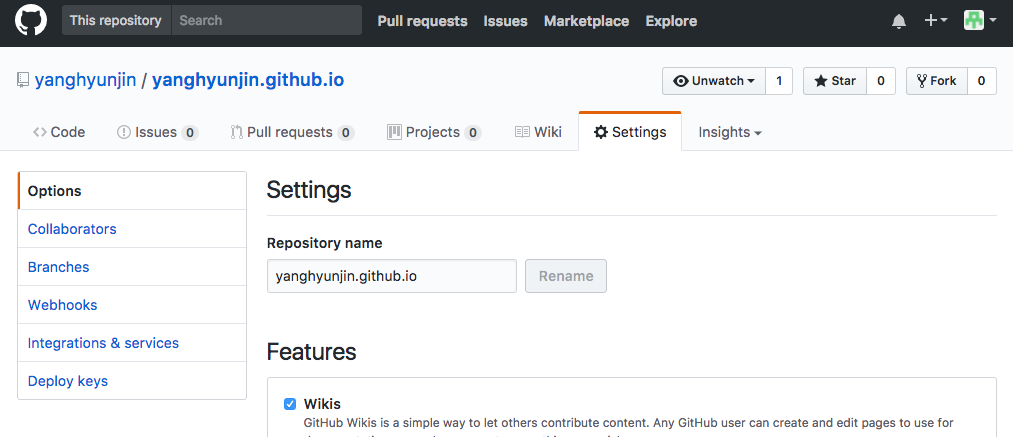The width and height of the screenshot is (1013, 437).
Task: Open Marketplace in top navigation
Action: point(586,21)
